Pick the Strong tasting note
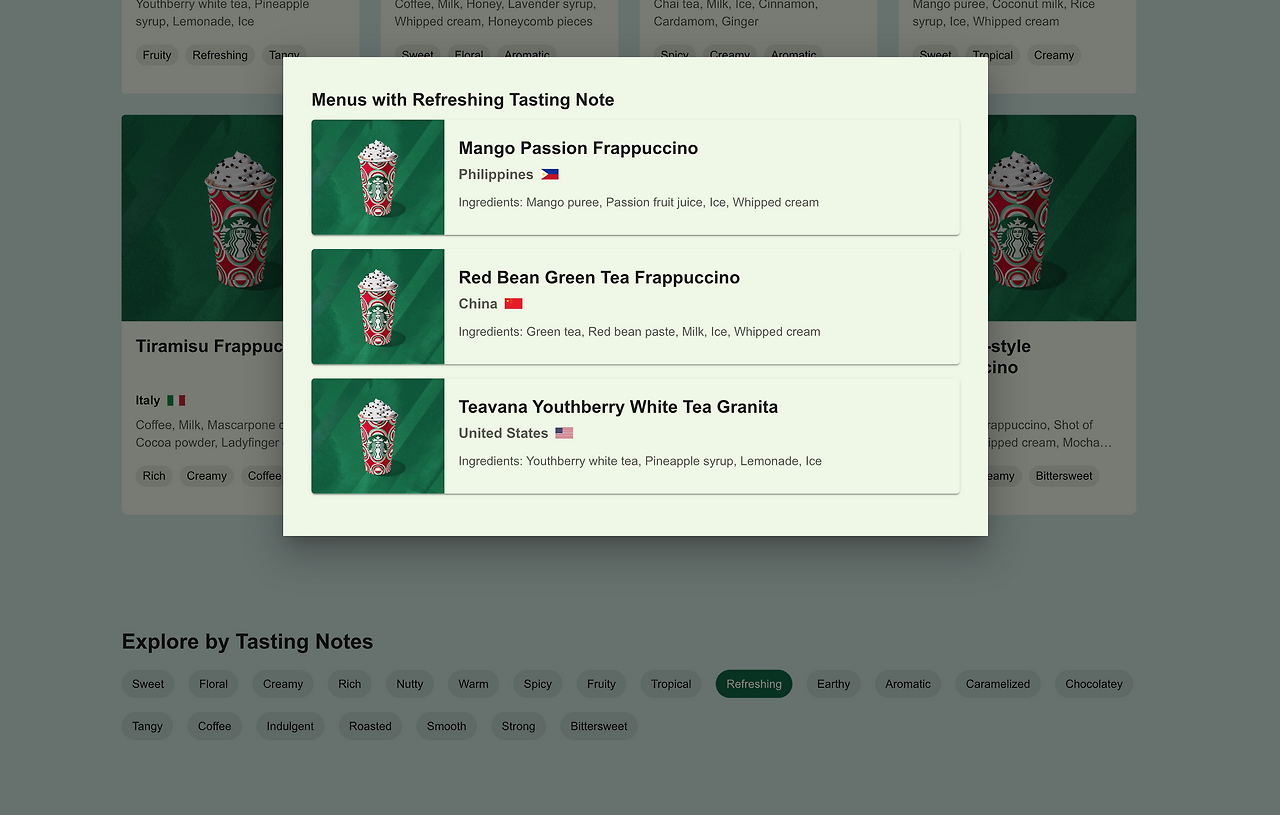 coord(518,726)
